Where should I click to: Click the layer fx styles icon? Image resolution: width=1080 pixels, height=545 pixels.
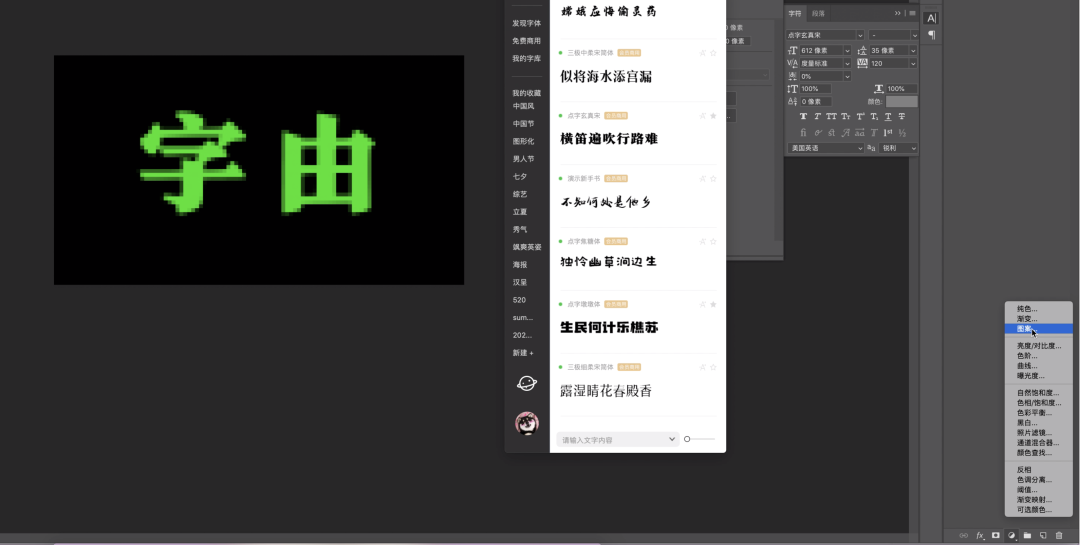tap(980, 536)
